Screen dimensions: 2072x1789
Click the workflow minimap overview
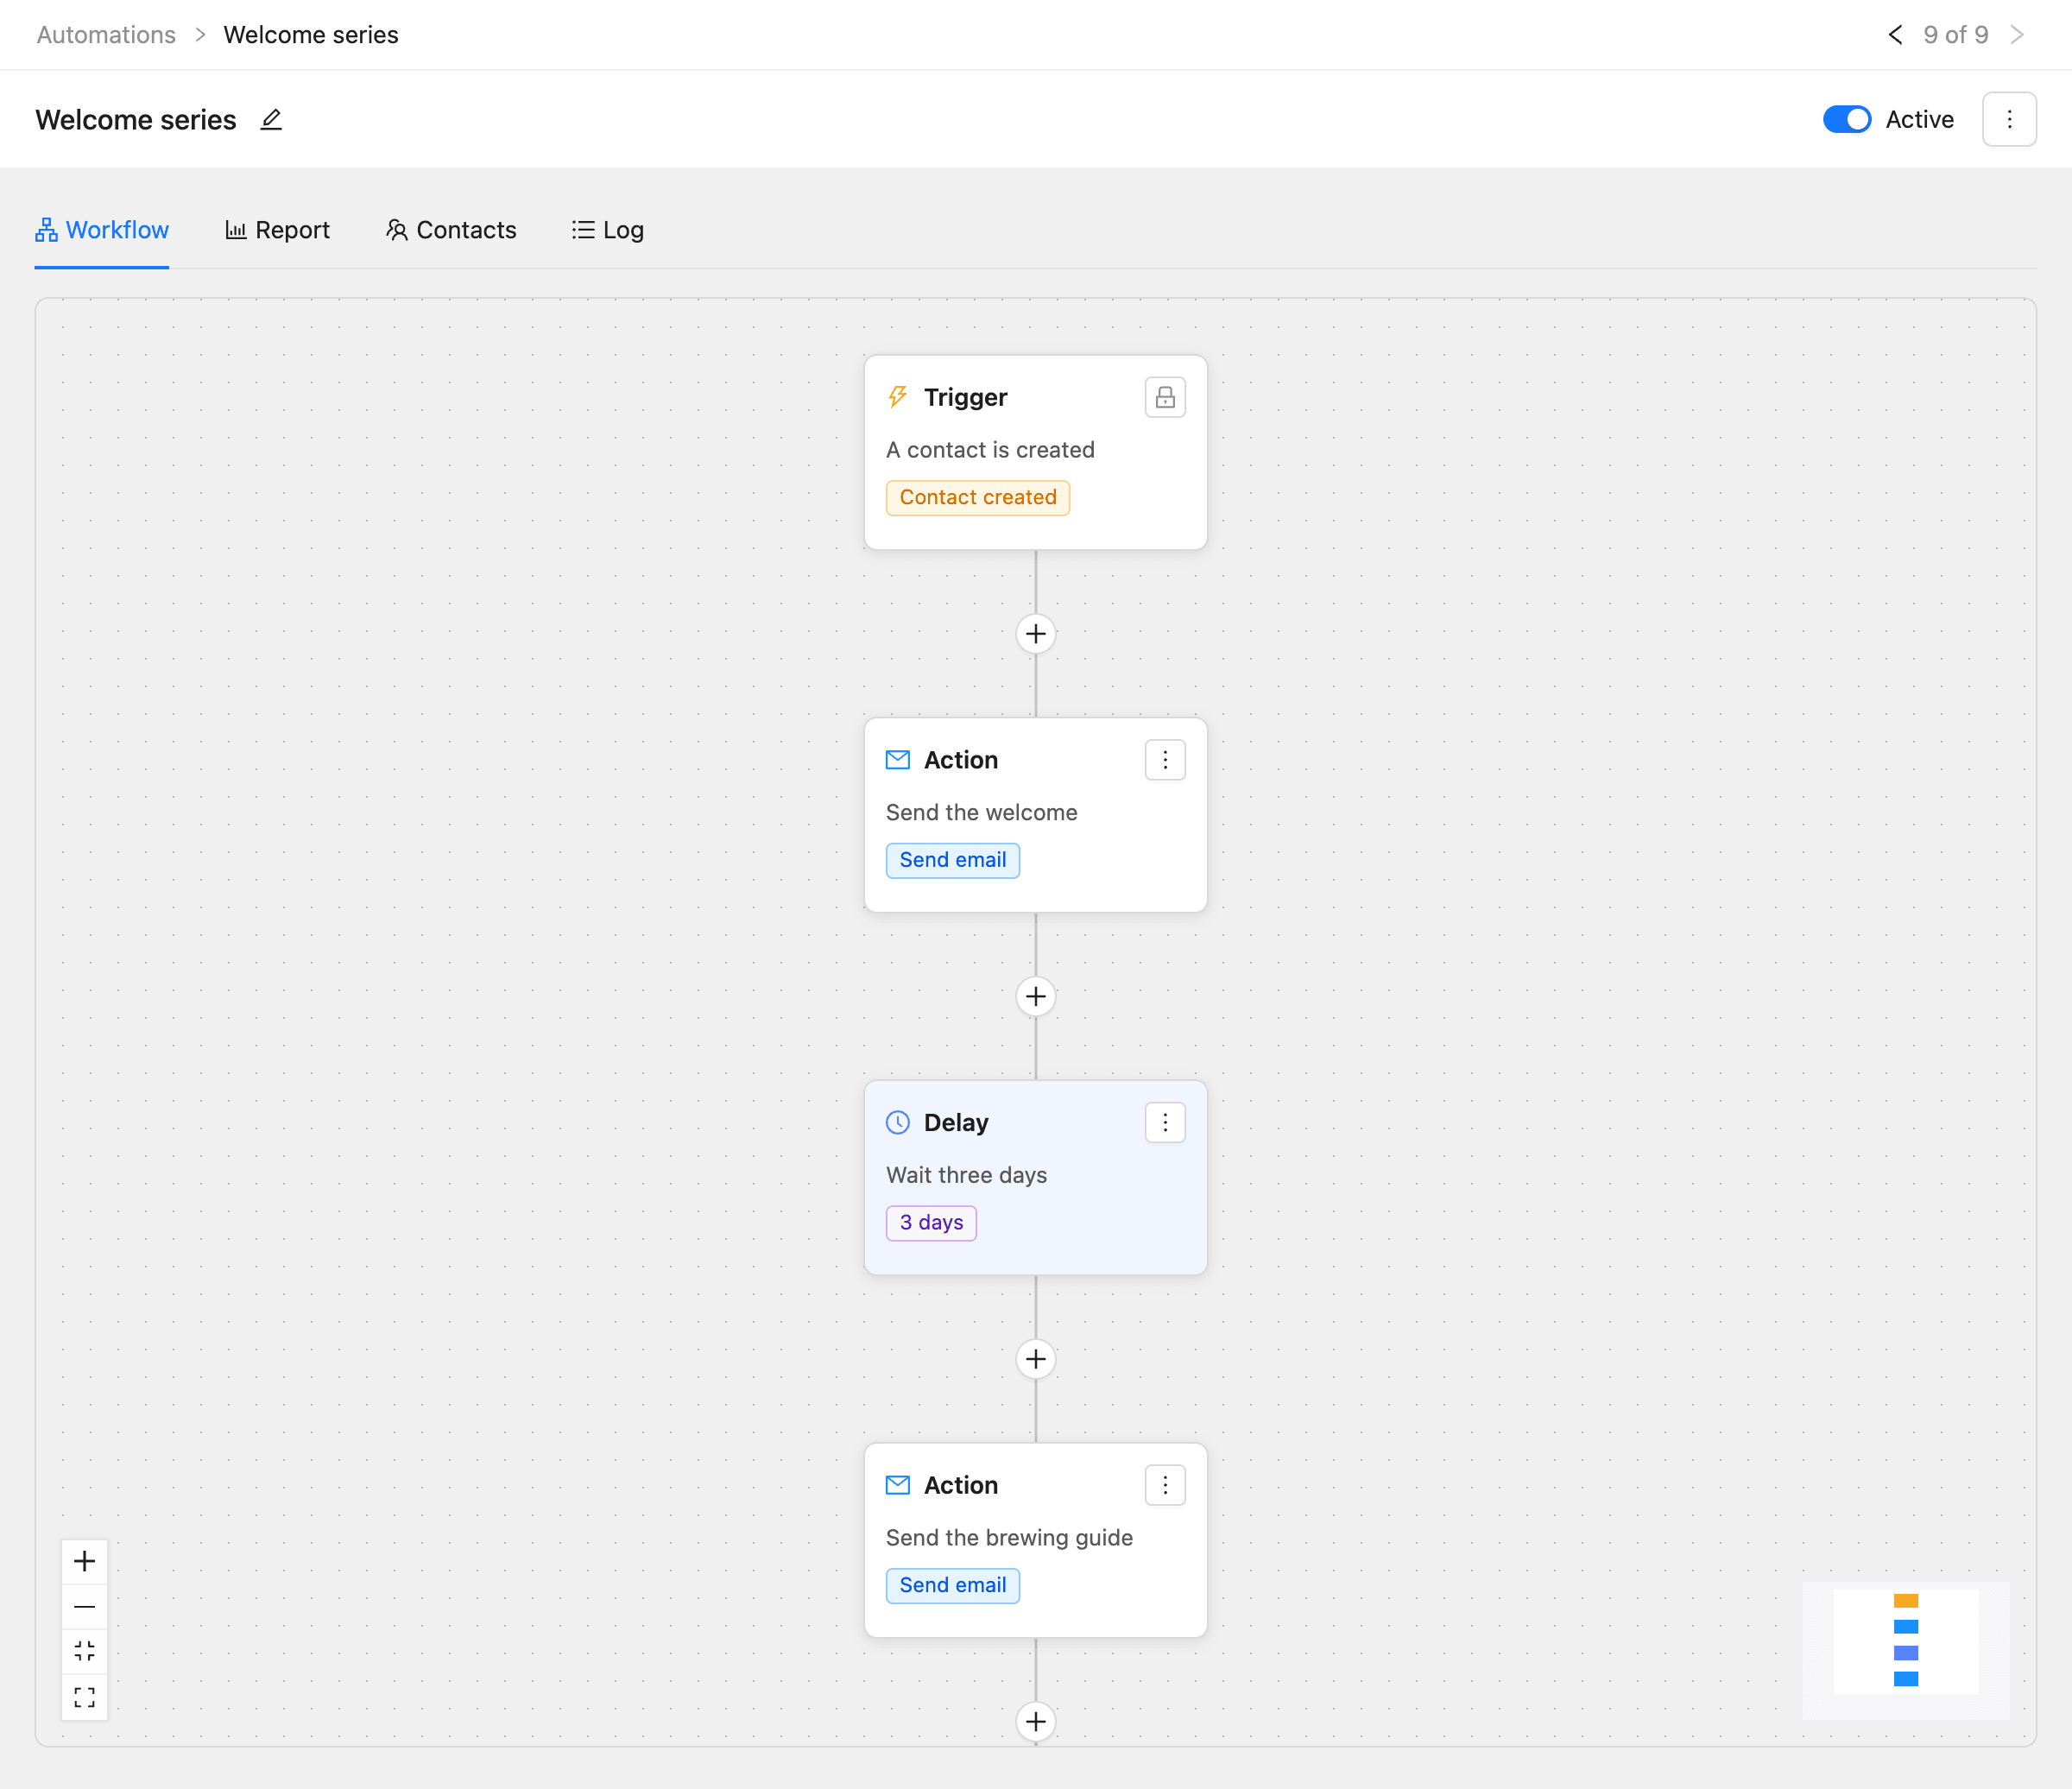[x=1906, y=1651]
